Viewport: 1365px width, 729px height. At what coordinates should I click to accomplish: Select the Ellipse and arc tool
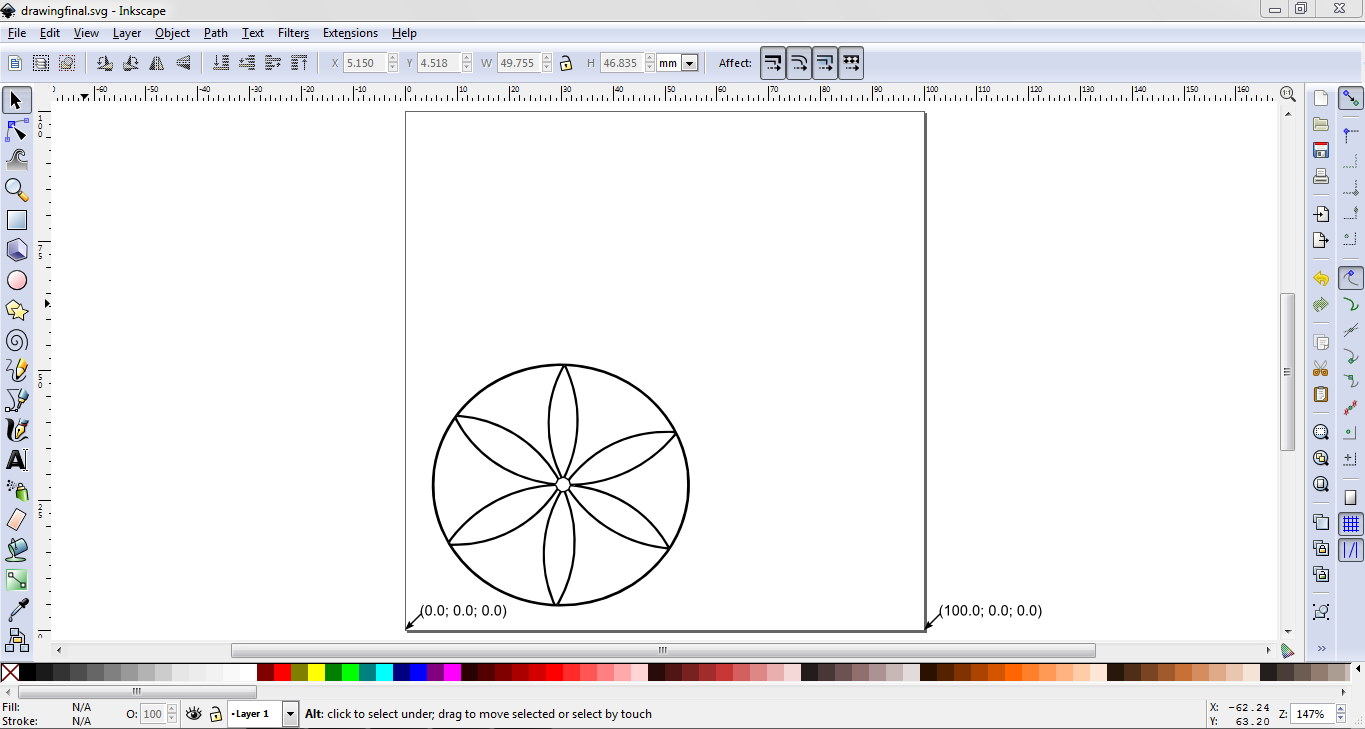click(x=16, y=280)
